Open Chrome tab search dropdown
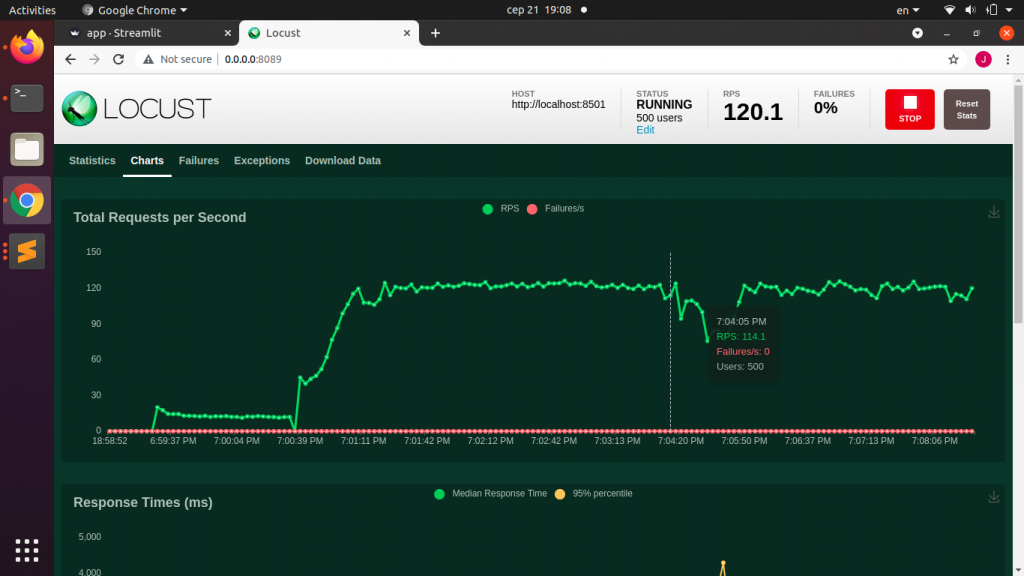The image size is (1024, 576). [x=917, y=33]
